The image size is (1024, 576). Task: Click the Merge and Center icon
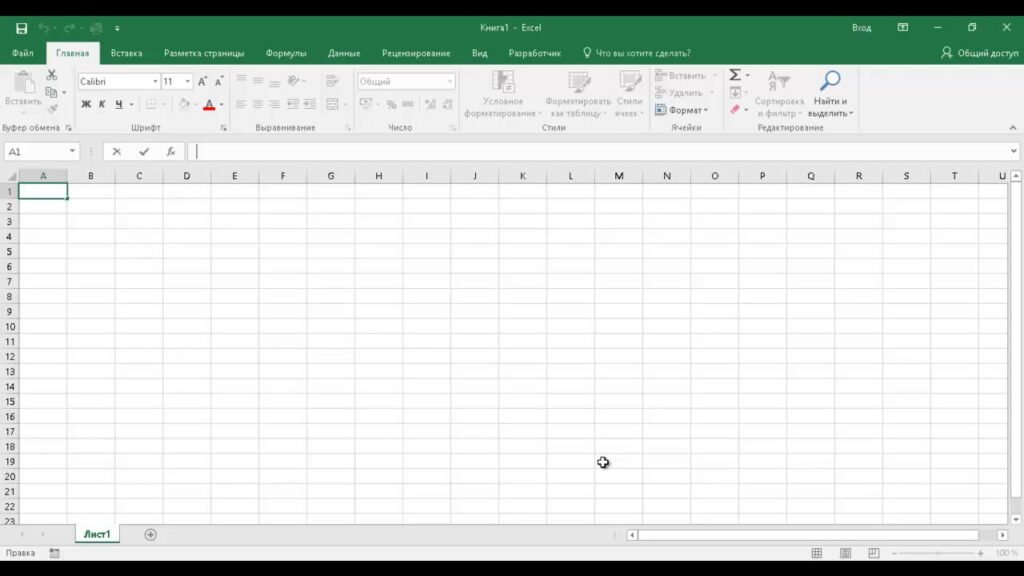332,104
